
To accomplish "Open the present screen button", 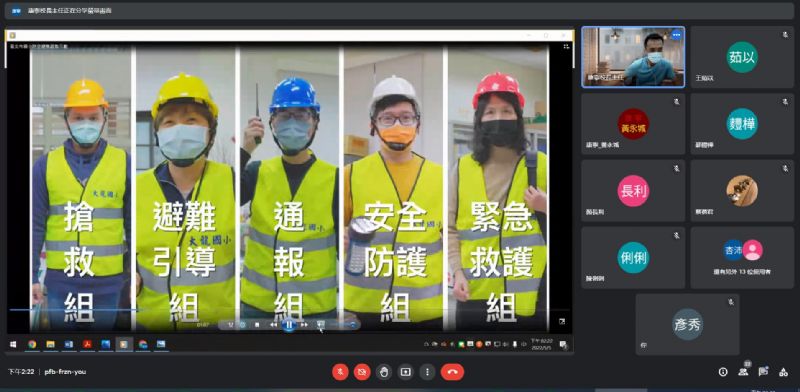I will 406,372.
